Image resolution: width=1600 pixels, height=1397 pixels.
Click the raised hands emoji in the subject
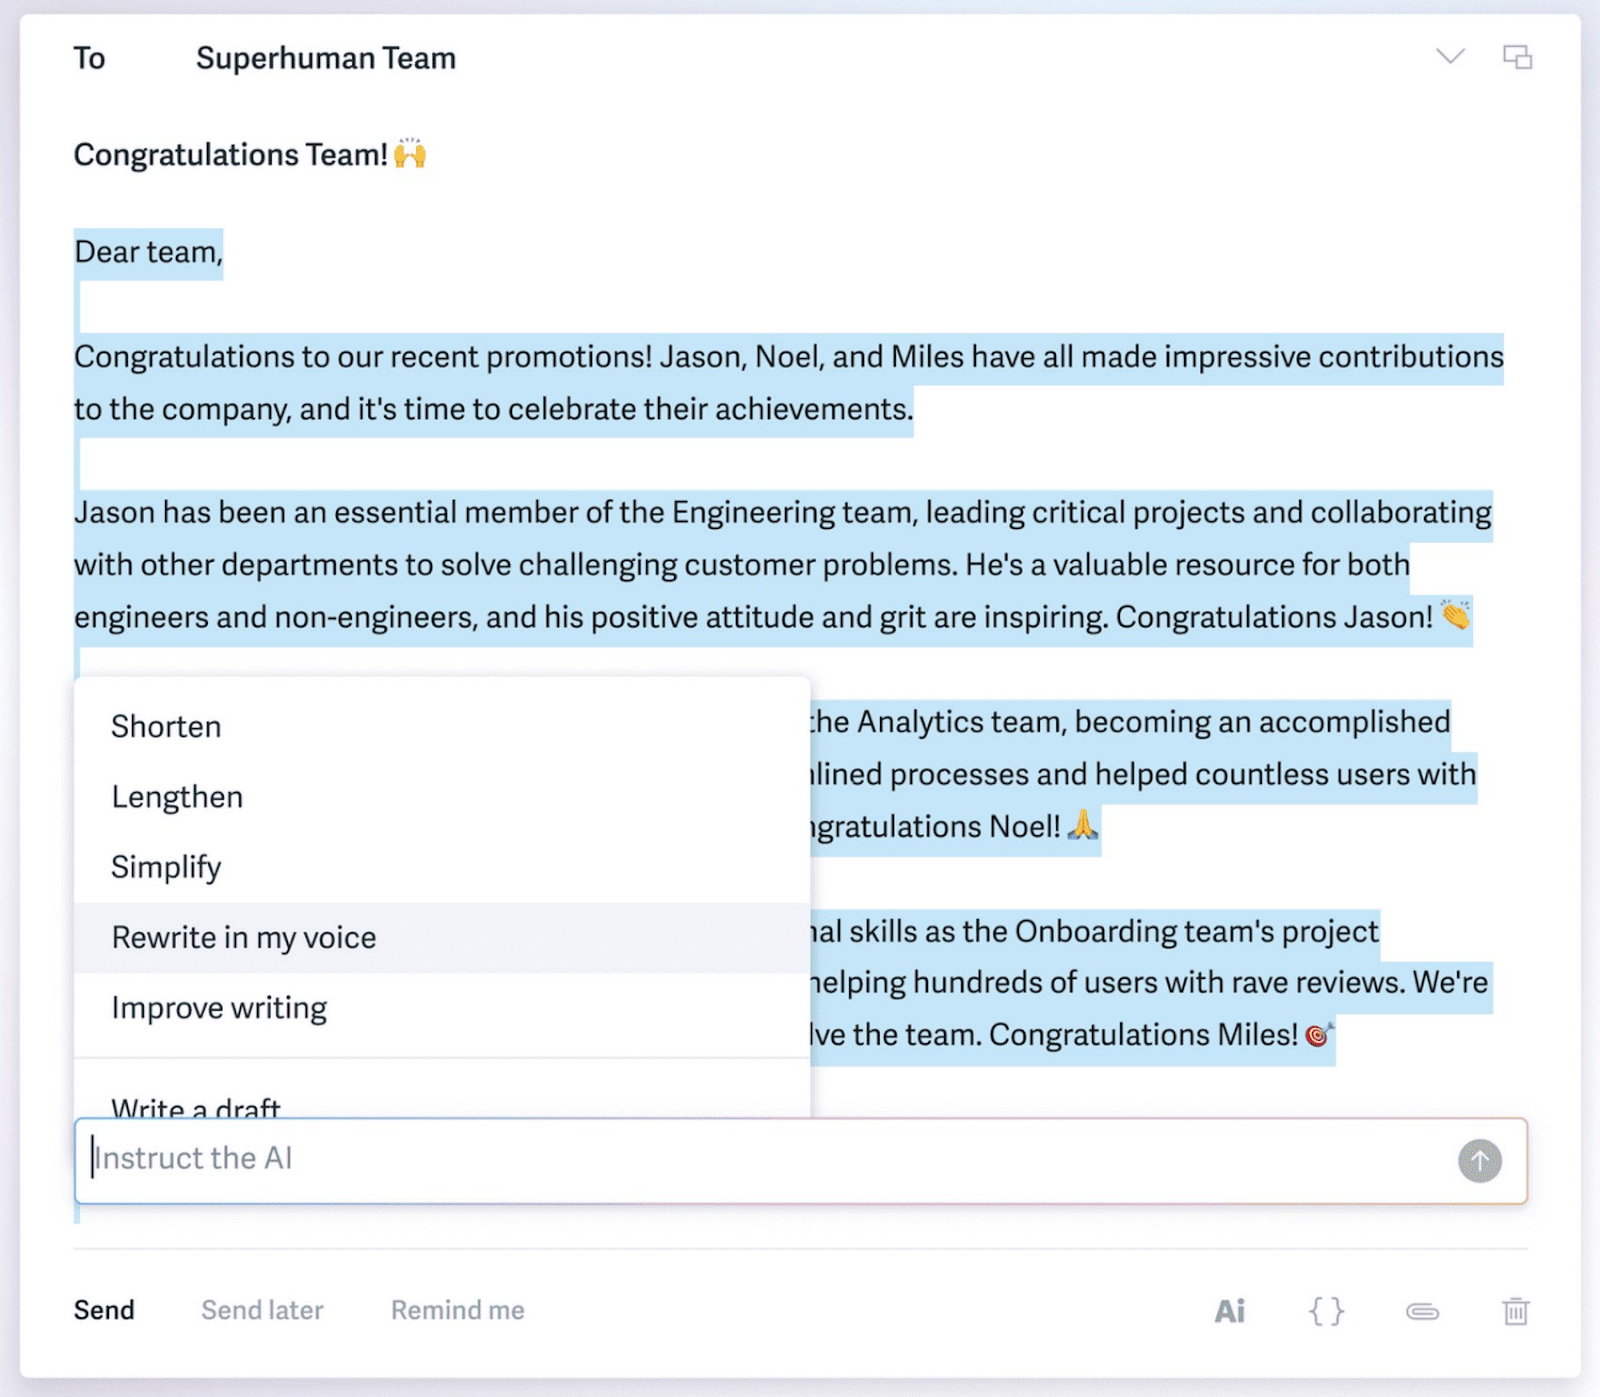click(x=410, y=152)
